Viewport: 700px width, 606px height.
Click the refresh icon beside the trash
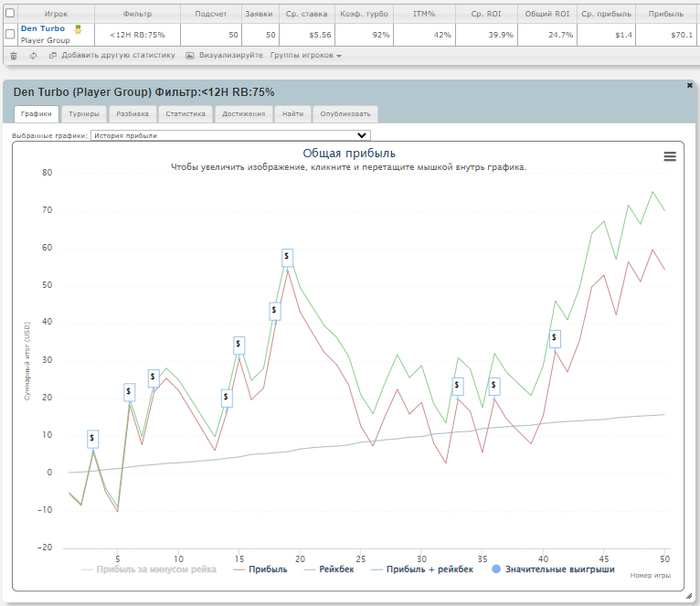pos(33,56)
